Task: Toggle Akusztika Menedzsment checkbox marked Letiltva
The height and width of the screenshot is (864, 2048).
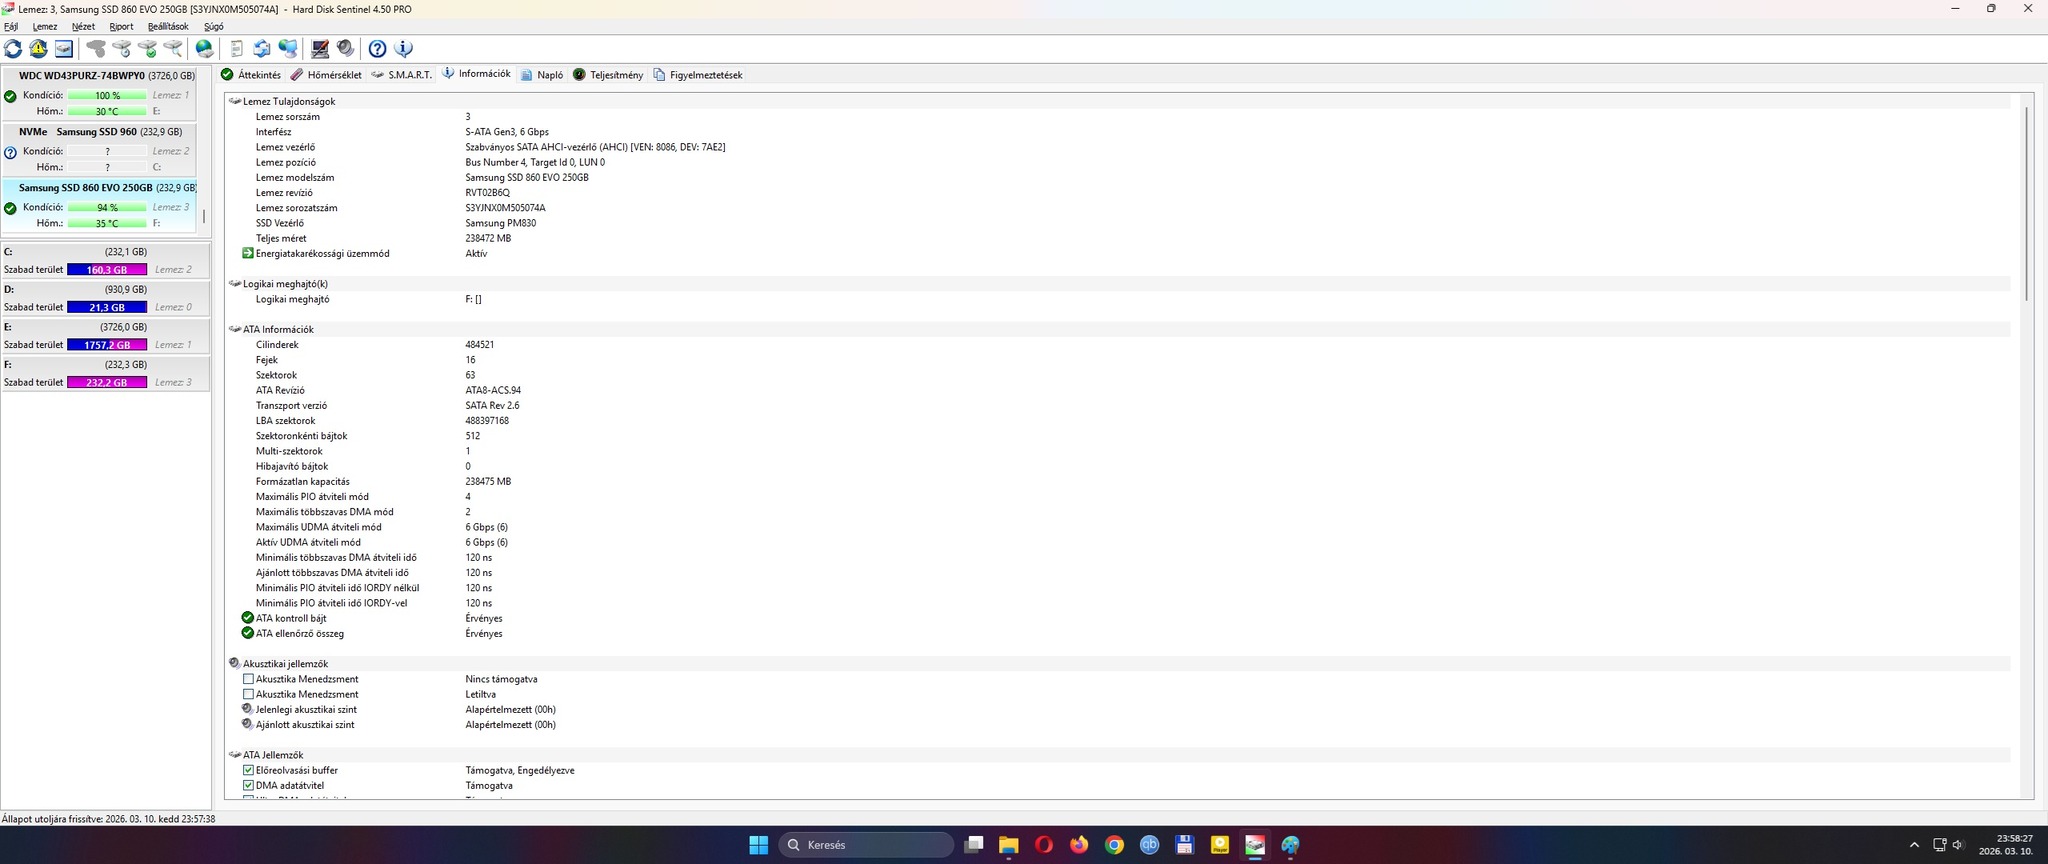Action: click(x=248, y=694)
